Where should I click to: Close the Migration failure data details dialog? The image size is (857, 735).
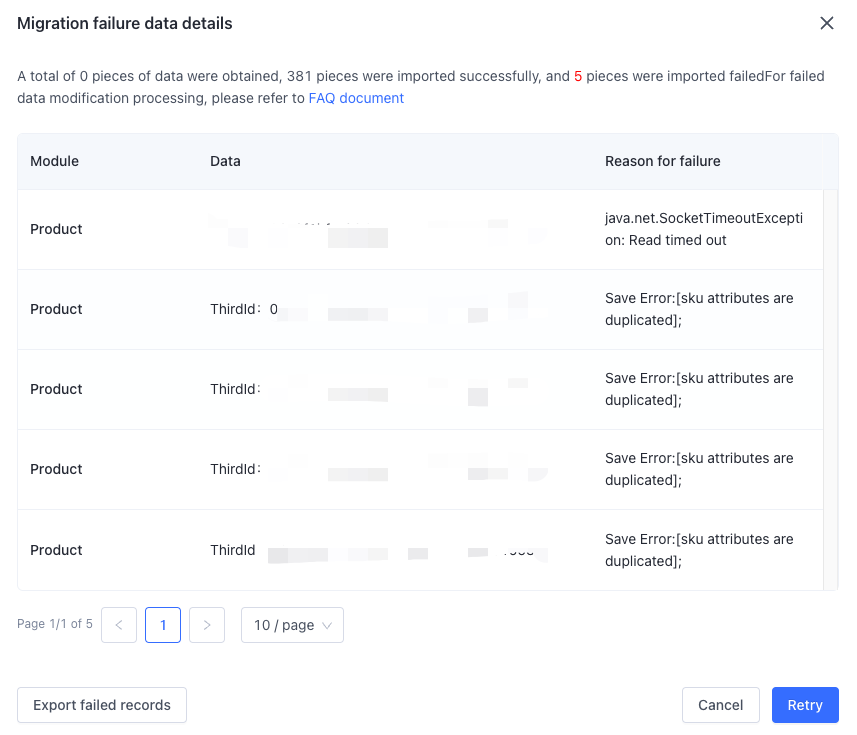(x=827, y=23)
